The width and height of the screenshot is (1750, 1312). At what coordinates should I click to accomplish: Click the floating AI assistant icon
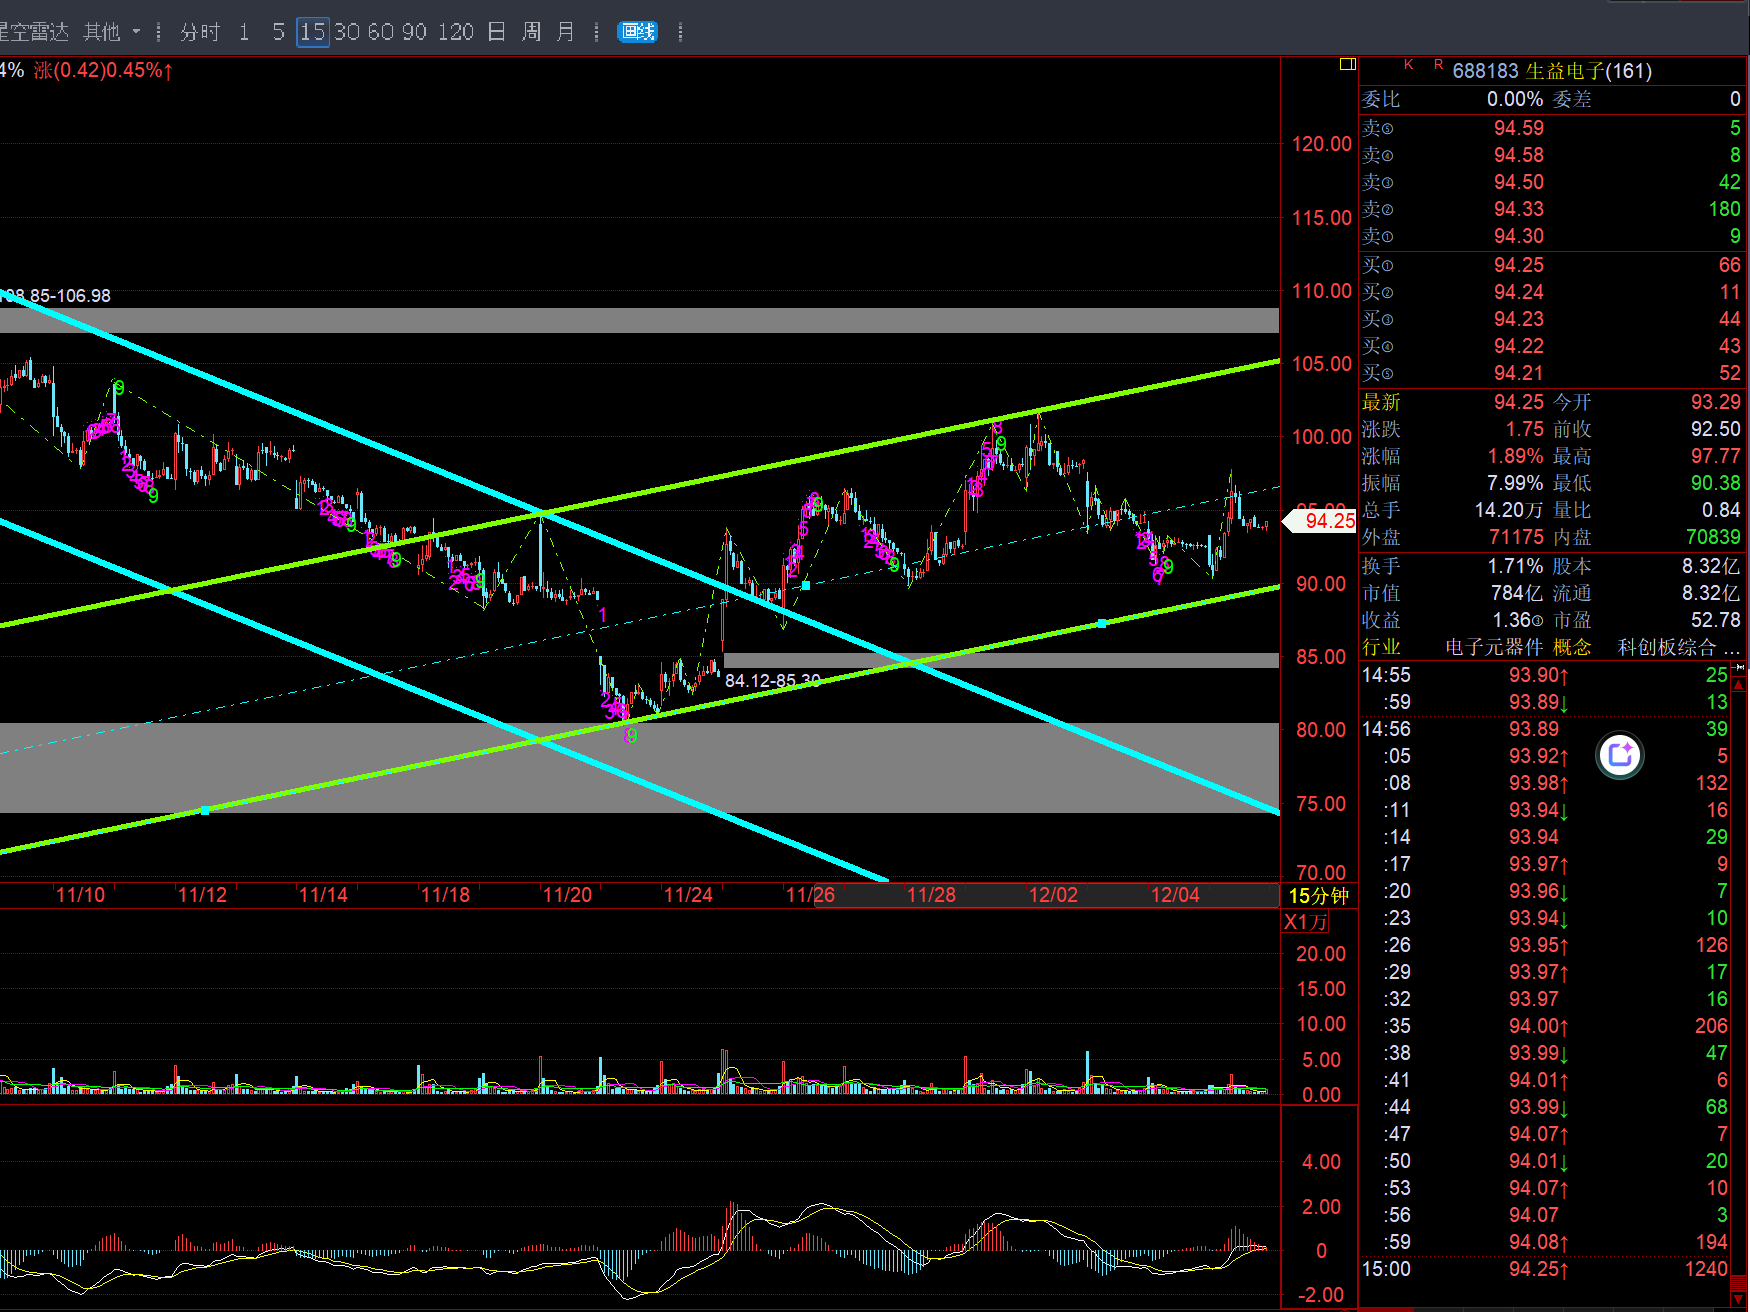[x=1620, y=755]
